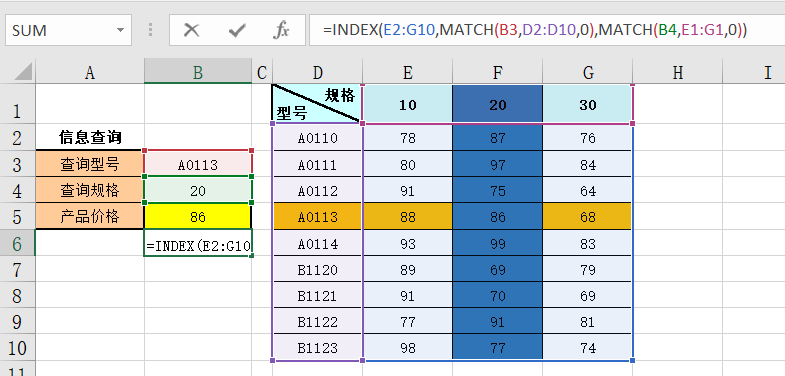Select row 1 header

pos(18,104)
